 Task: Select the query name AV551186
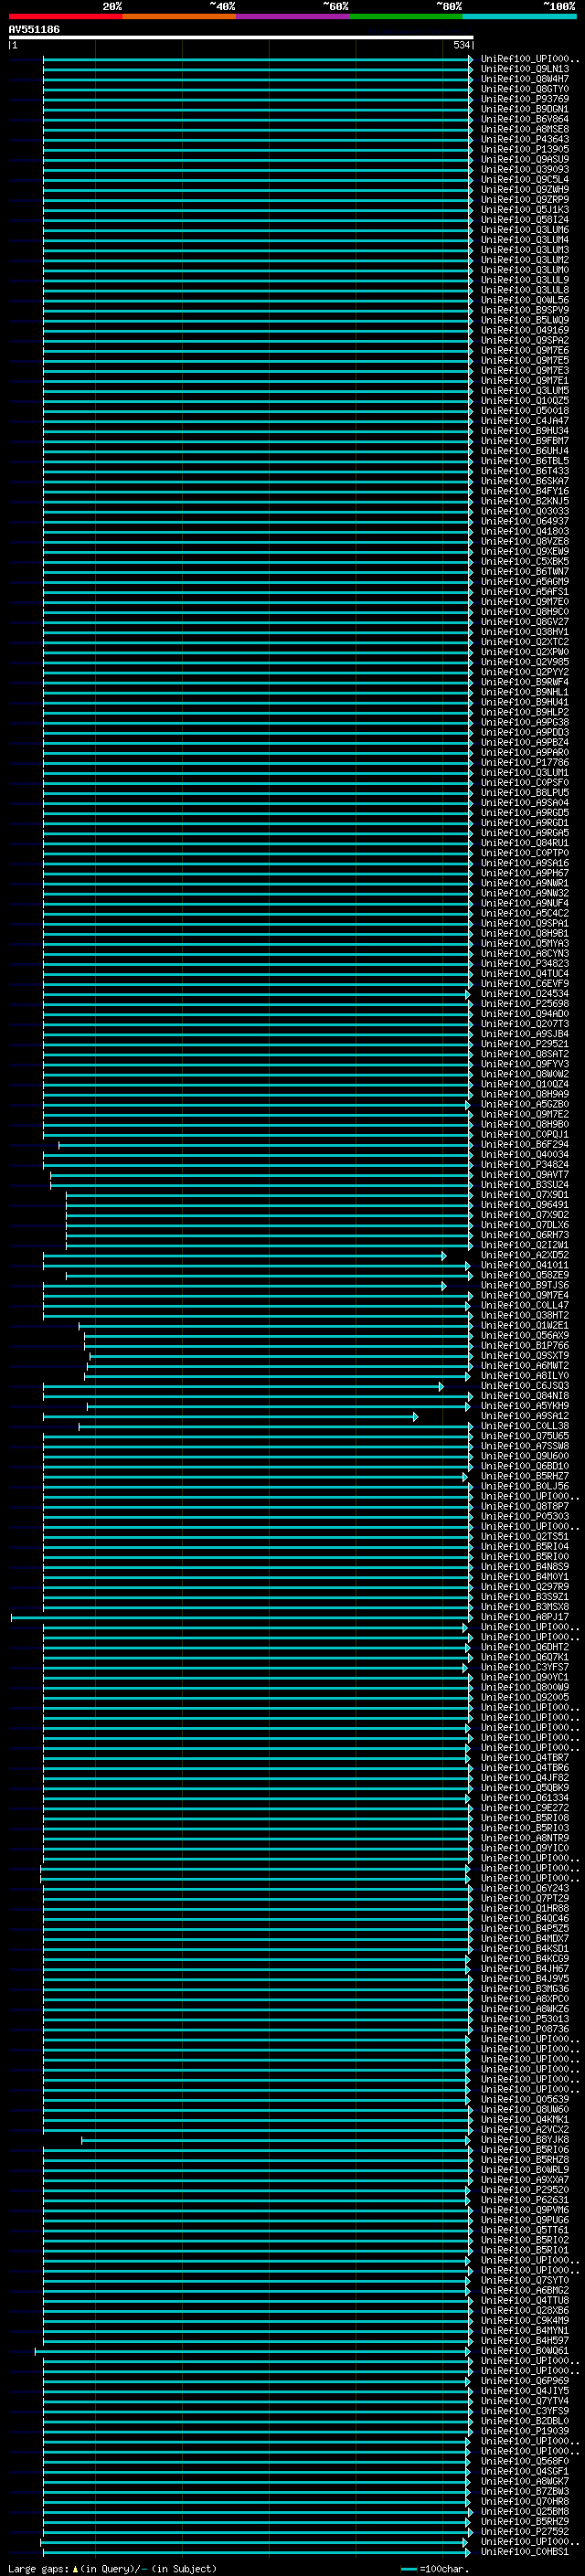coord(34,29)
